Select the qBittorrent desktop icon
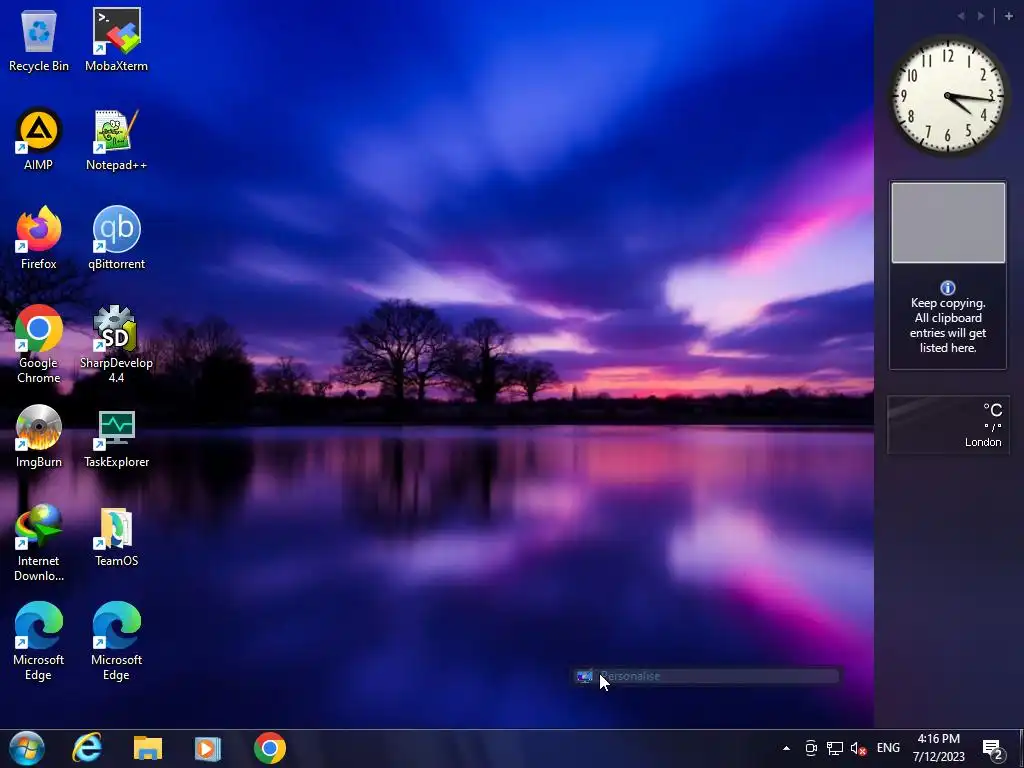Image resolution: width=1024 pixels, height=768 pixels. click(116, 238)
